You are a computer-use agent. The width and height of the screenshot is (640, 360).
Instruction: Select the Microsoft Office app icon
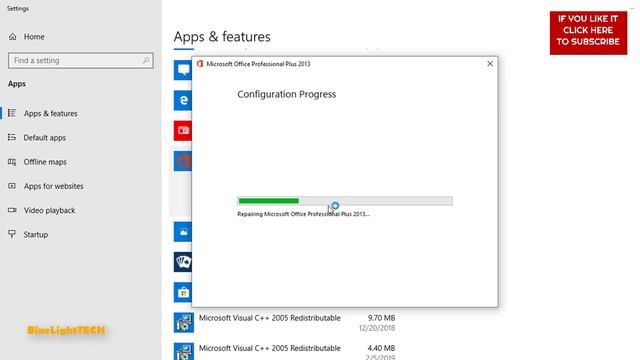[x=182, y=161]
